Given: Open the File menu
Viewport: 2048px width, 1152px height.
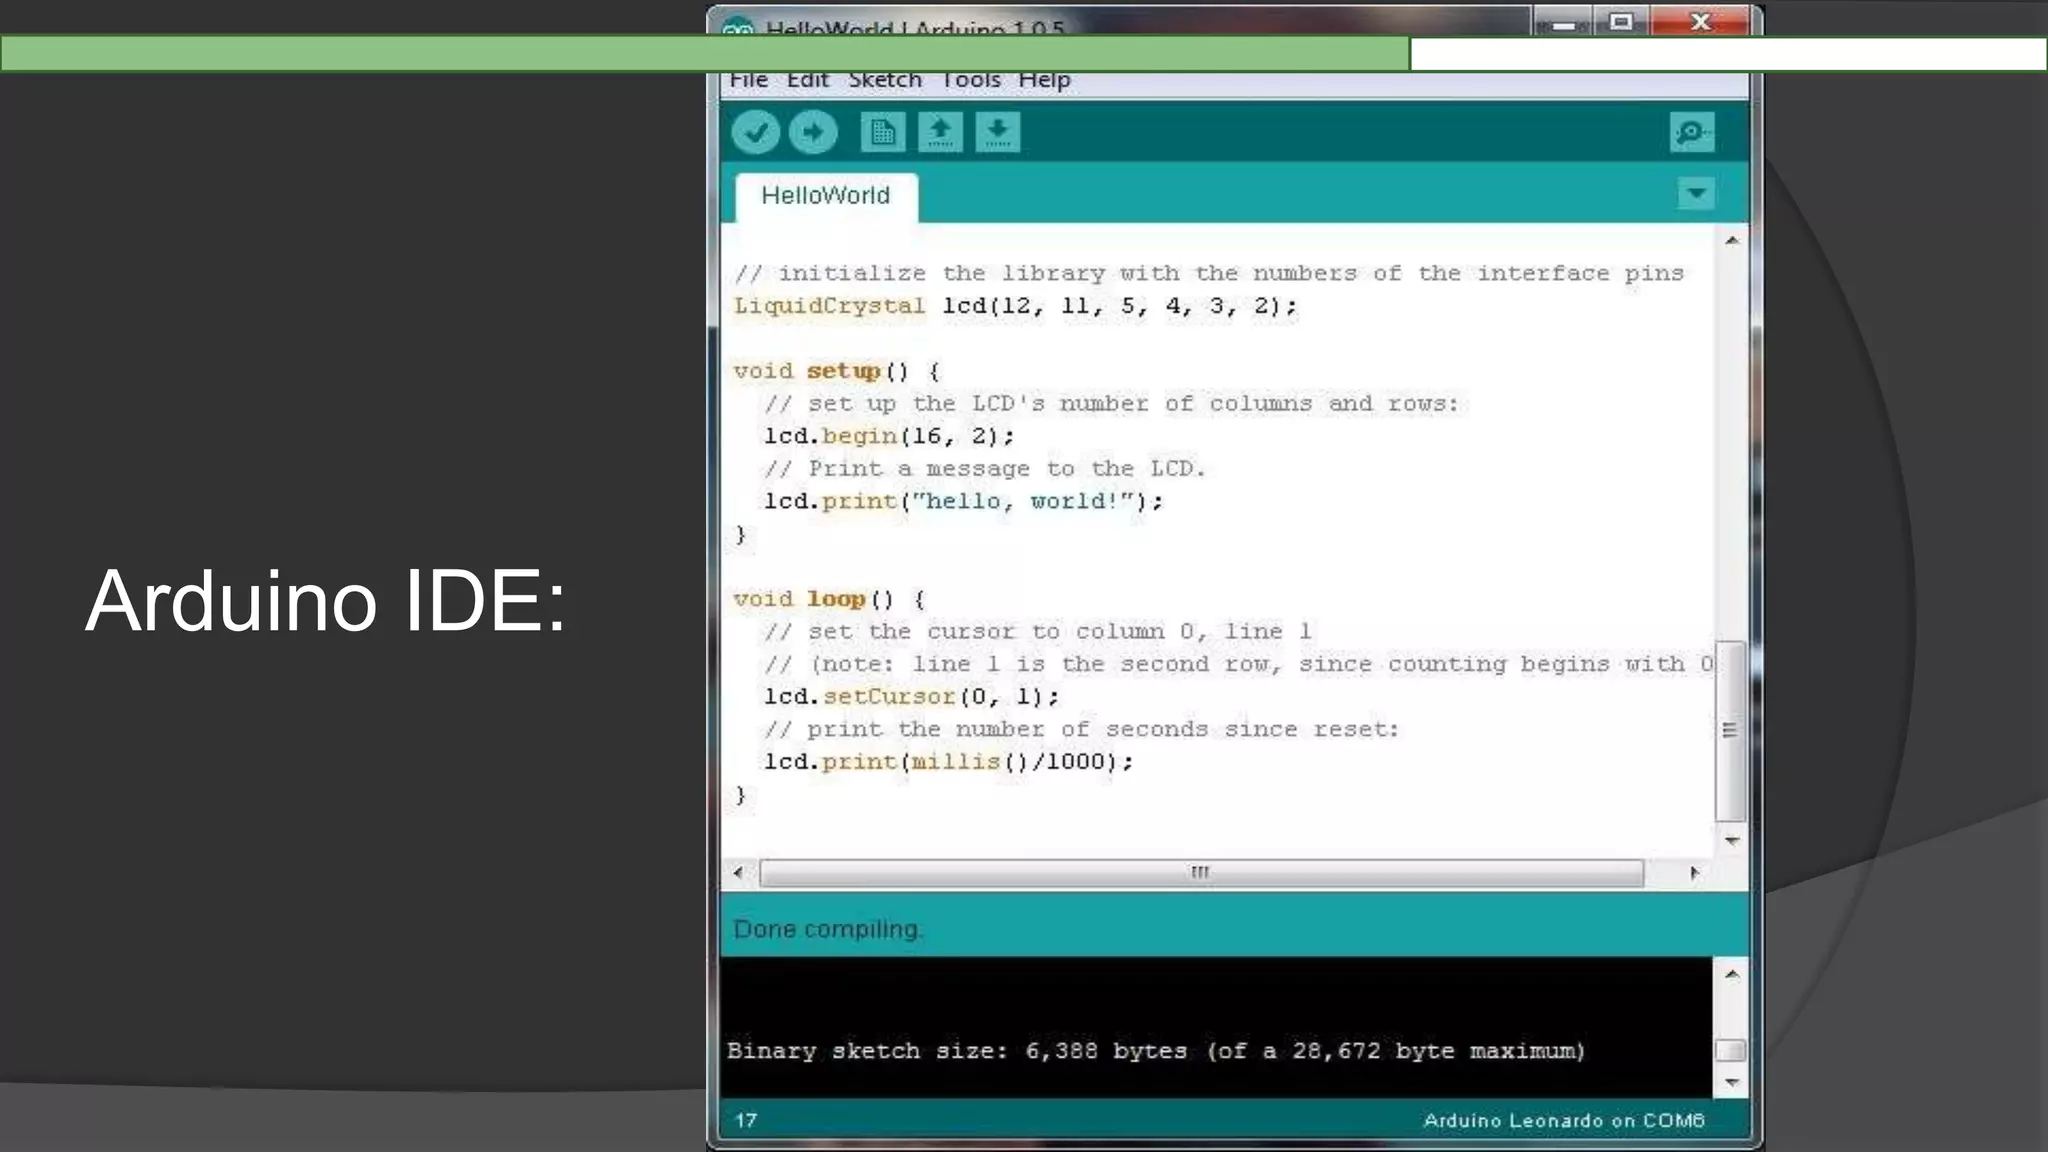Looking at the screenshot, I should [748, 80].
